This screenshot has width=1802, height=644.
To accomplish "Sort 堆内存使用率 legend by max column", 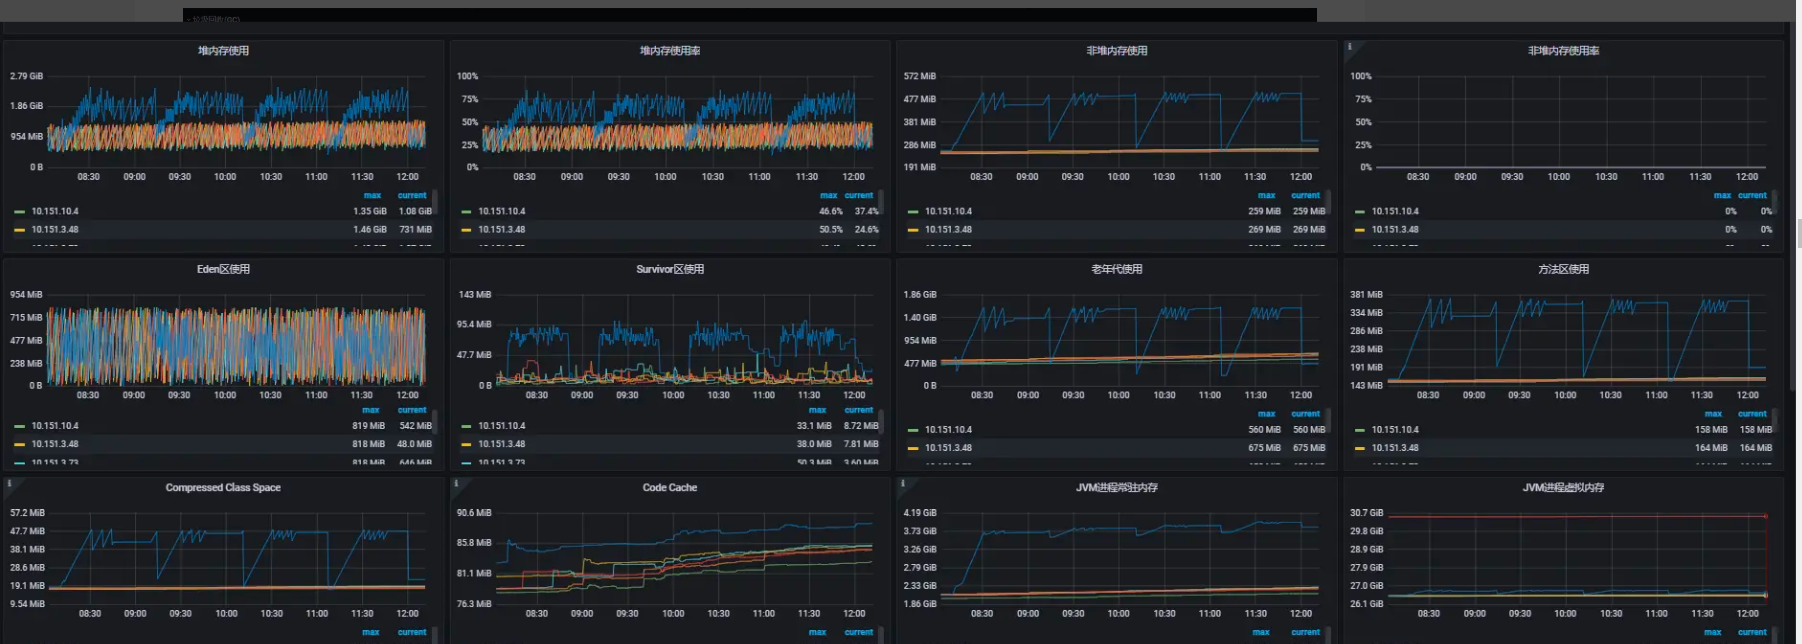I will tap(829, 196).
